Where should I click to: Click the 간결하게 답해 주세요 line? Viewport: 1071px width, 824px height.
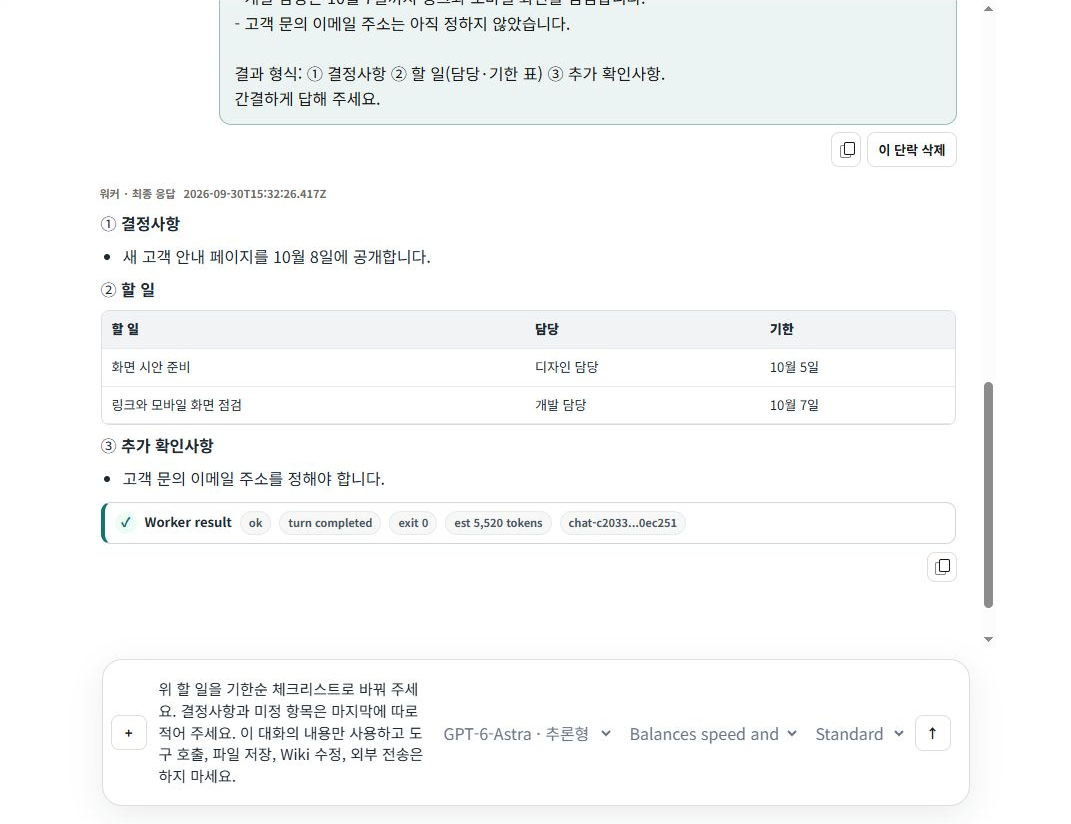click(307, 99)
